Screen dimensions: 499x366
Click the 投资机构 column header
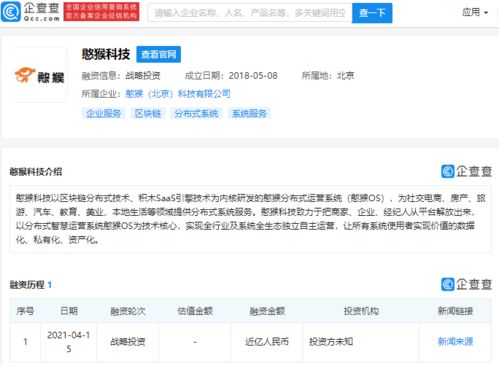point(361,311)
